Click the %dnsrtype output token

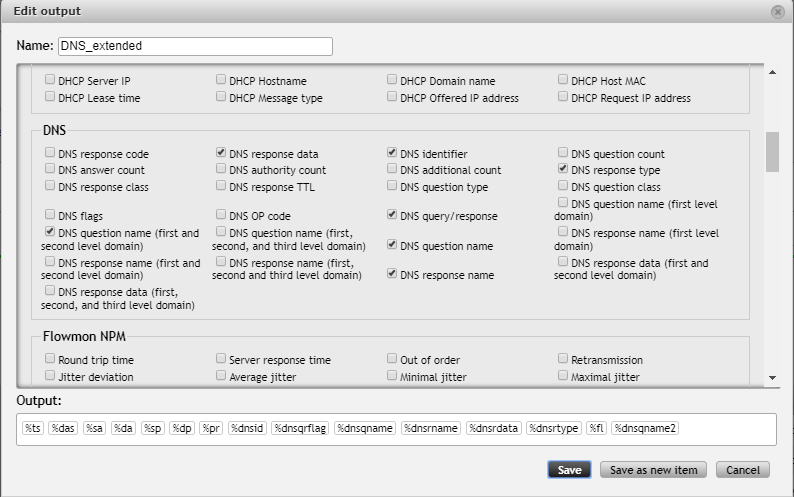click(x=554, y=428)
